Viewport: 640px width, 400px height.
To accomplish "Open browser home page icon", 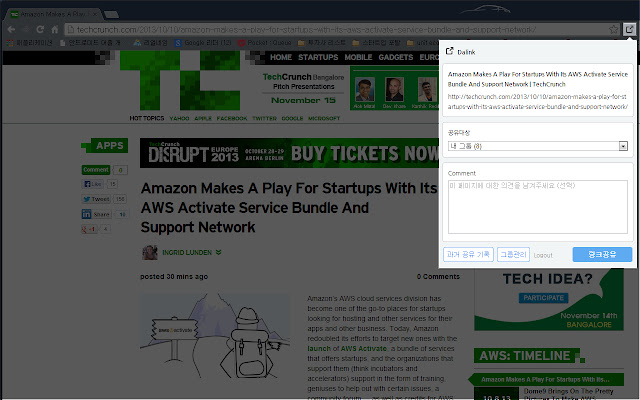I will point(54,29).
